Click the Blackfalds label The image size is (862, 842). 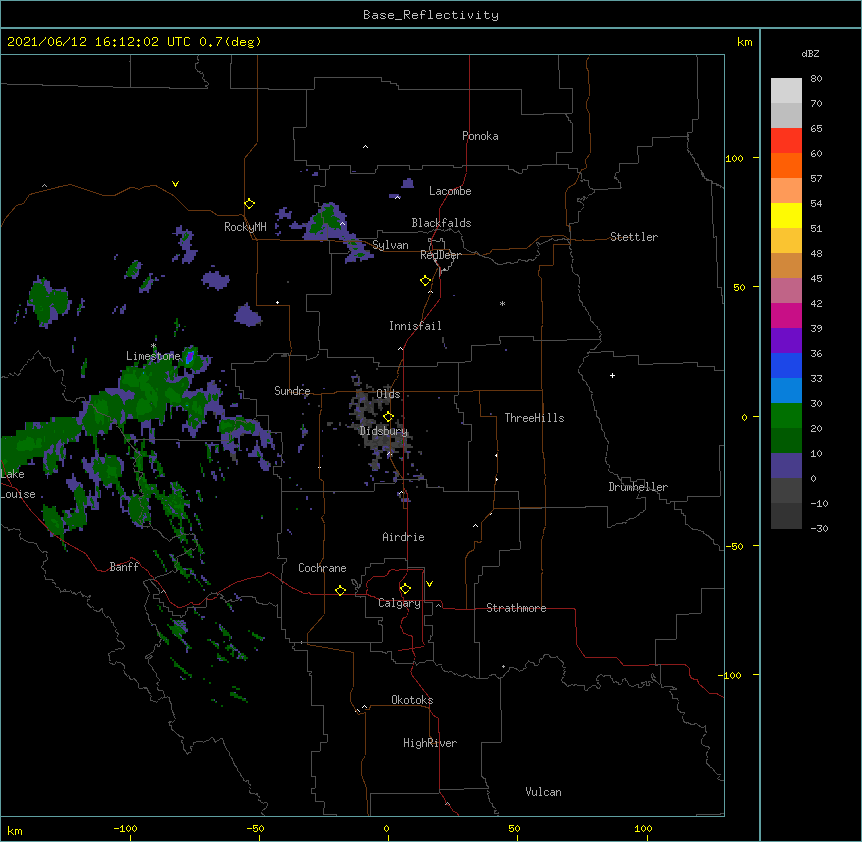[x=441, y=223]
